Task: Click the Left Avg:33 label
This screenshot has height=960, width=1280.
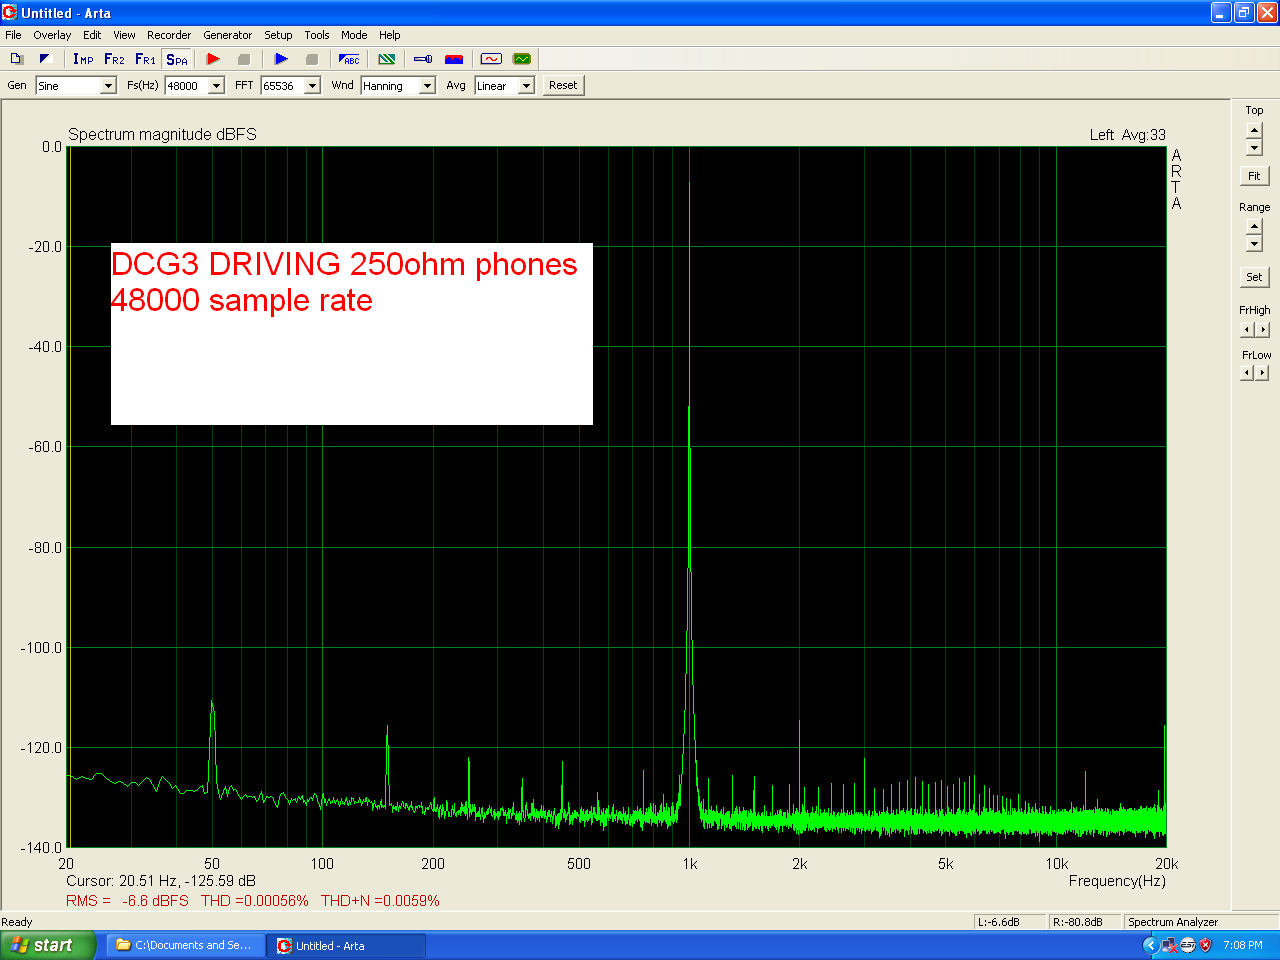Action: click(x=1128, y=135)
